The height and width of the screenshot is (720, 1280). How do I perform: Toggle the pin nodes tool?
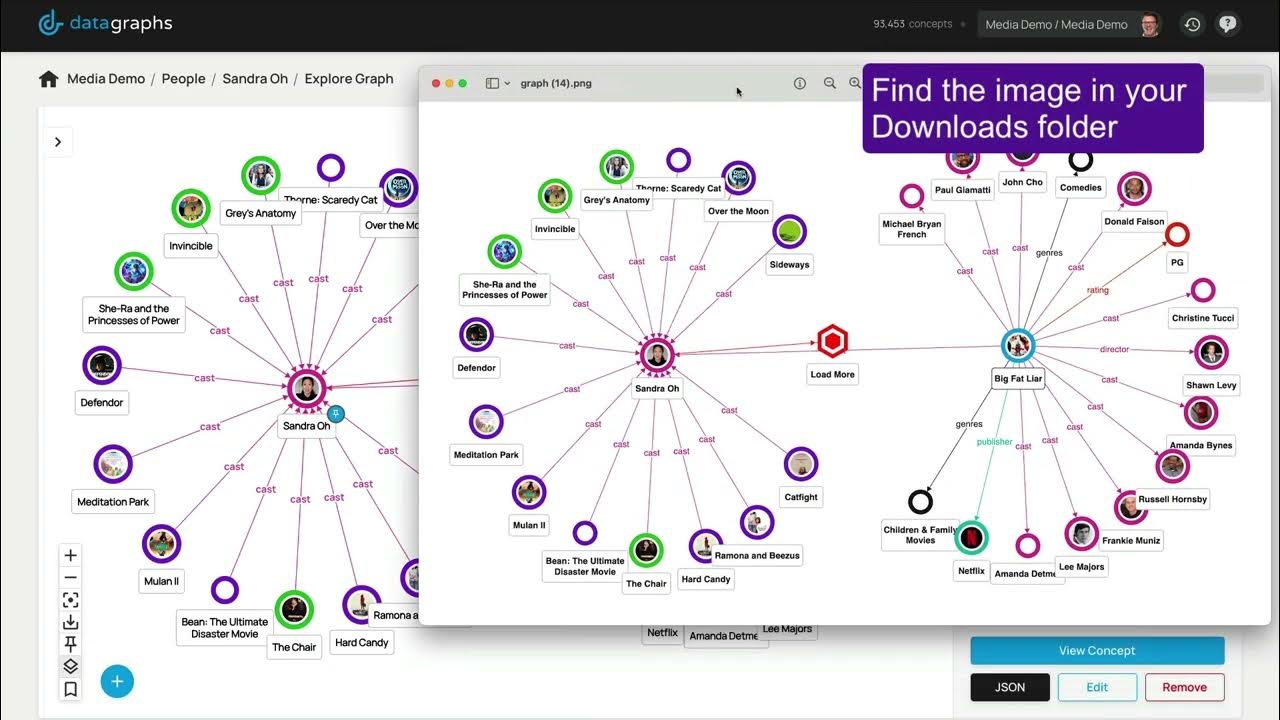tap(70, 645)
